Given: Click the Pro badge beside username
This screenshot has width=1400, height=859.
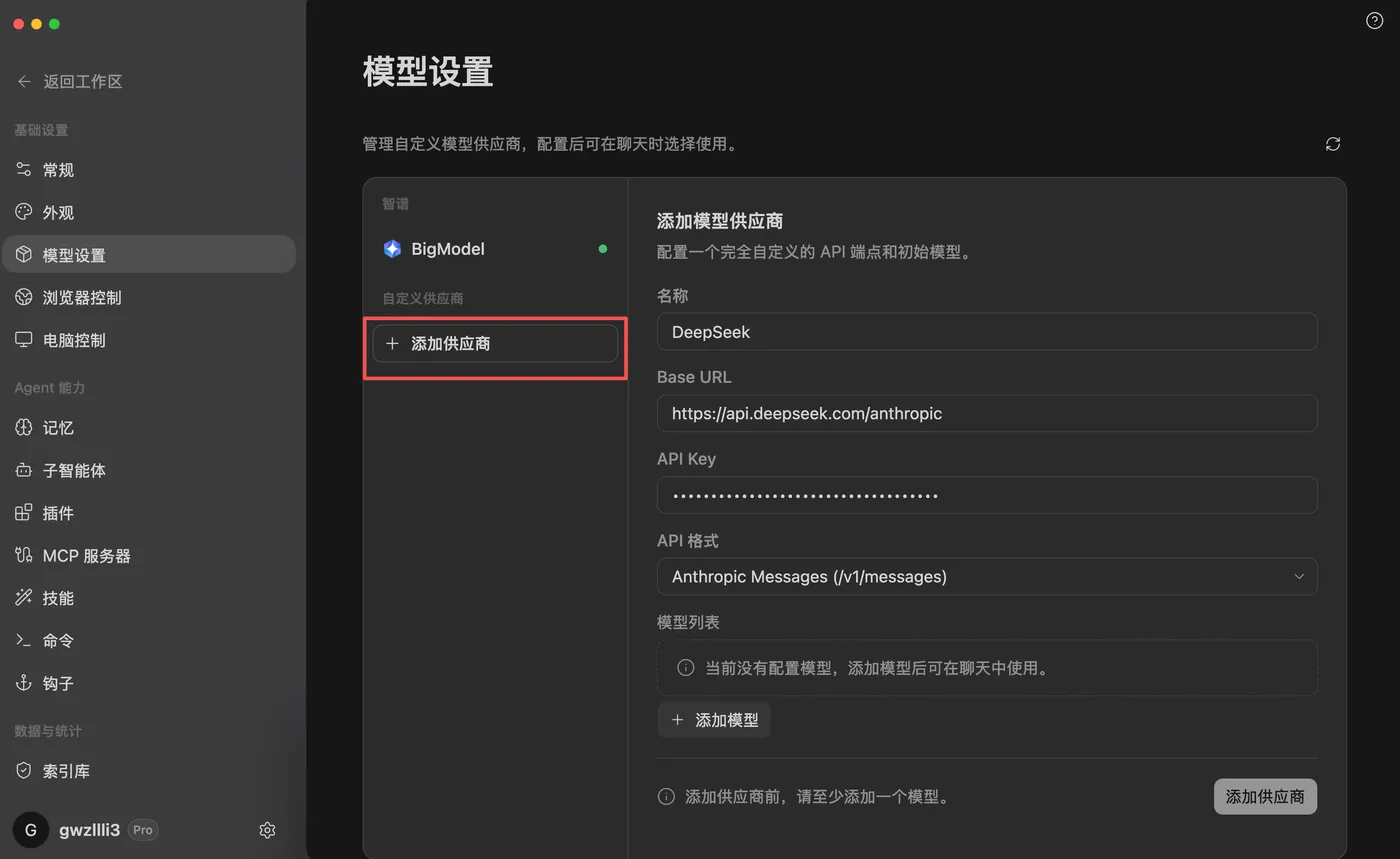Looking at the screenshot, I should point(143,830).
